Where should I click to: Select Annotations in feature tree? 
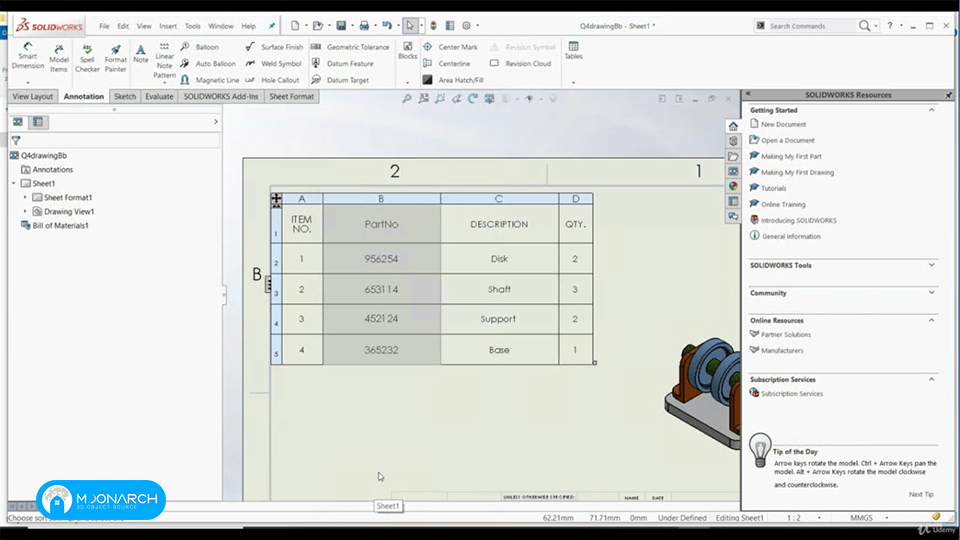coord(47,170)
